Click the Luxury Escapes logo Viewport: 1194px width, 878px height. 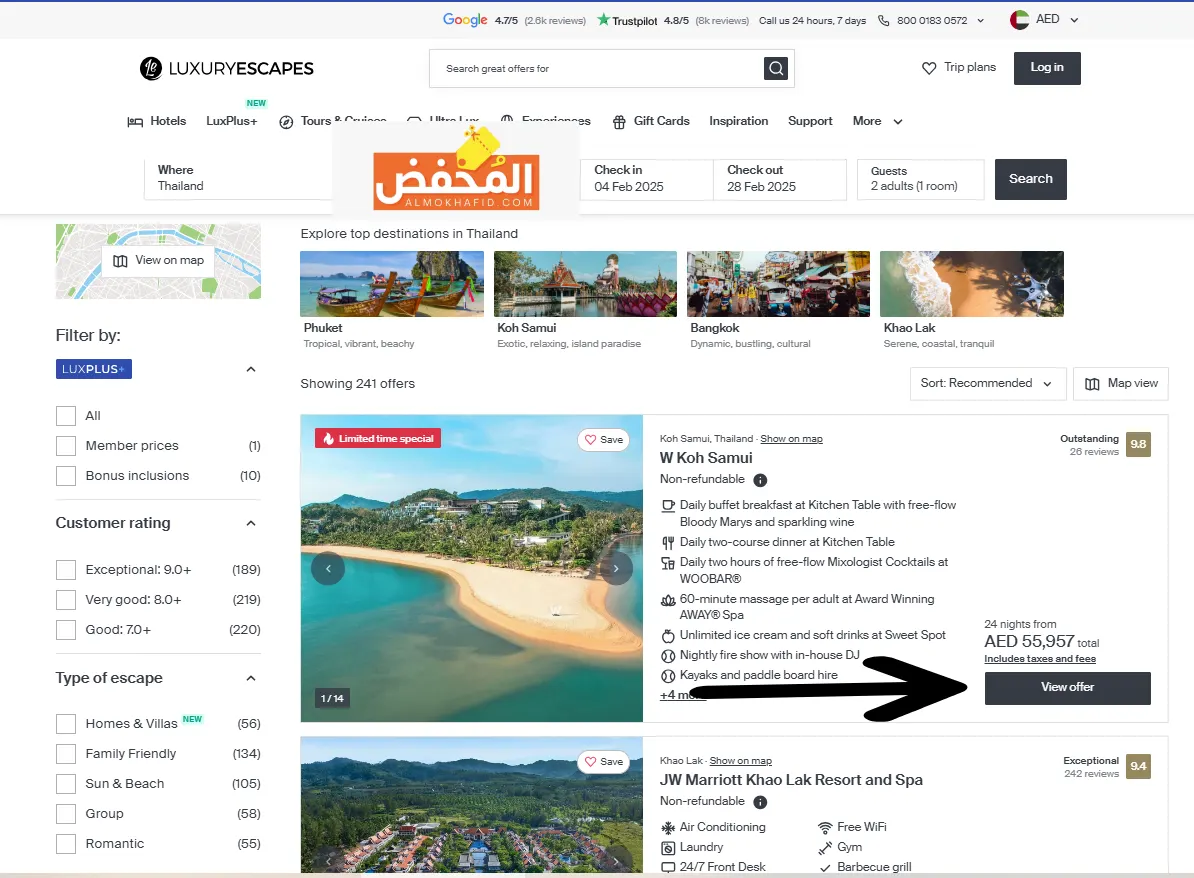[226, 69]
